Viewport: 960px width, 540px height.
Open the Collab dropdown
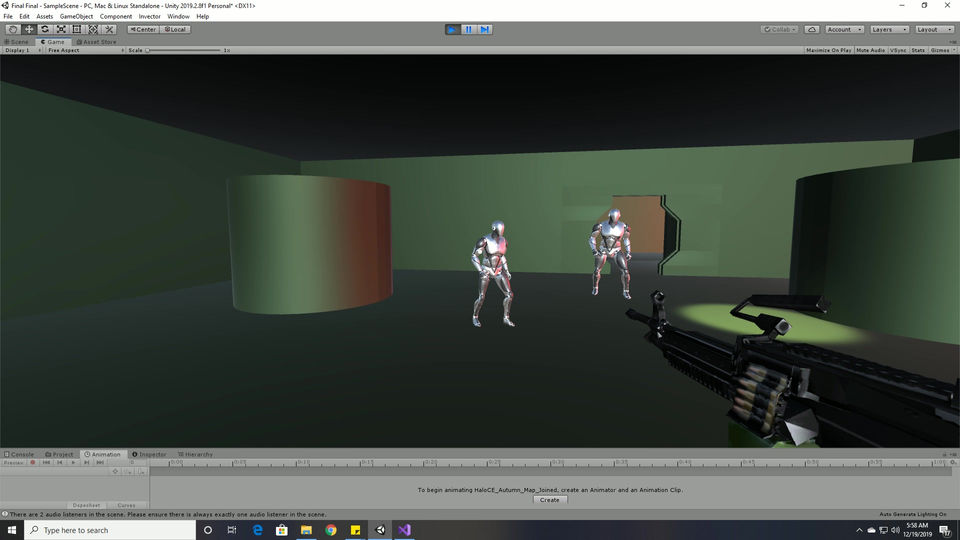coord(779,29)
